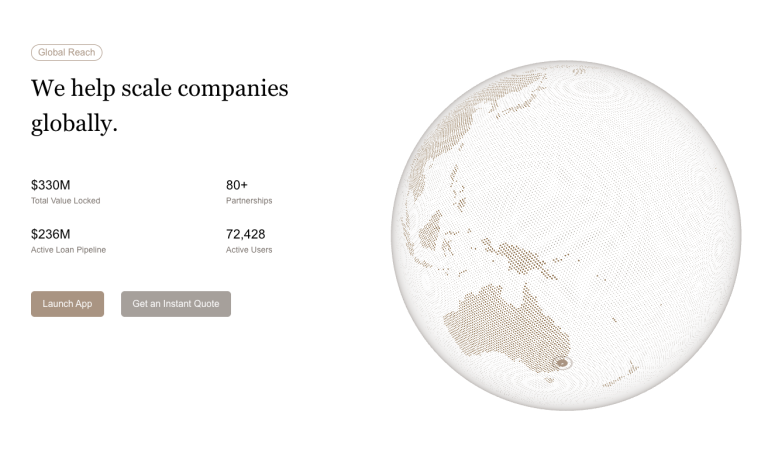Image resolution: width=768 pixels, height=449 pixels.
Task: Click the $236M statistic value
Action: [x=51, y=234]
